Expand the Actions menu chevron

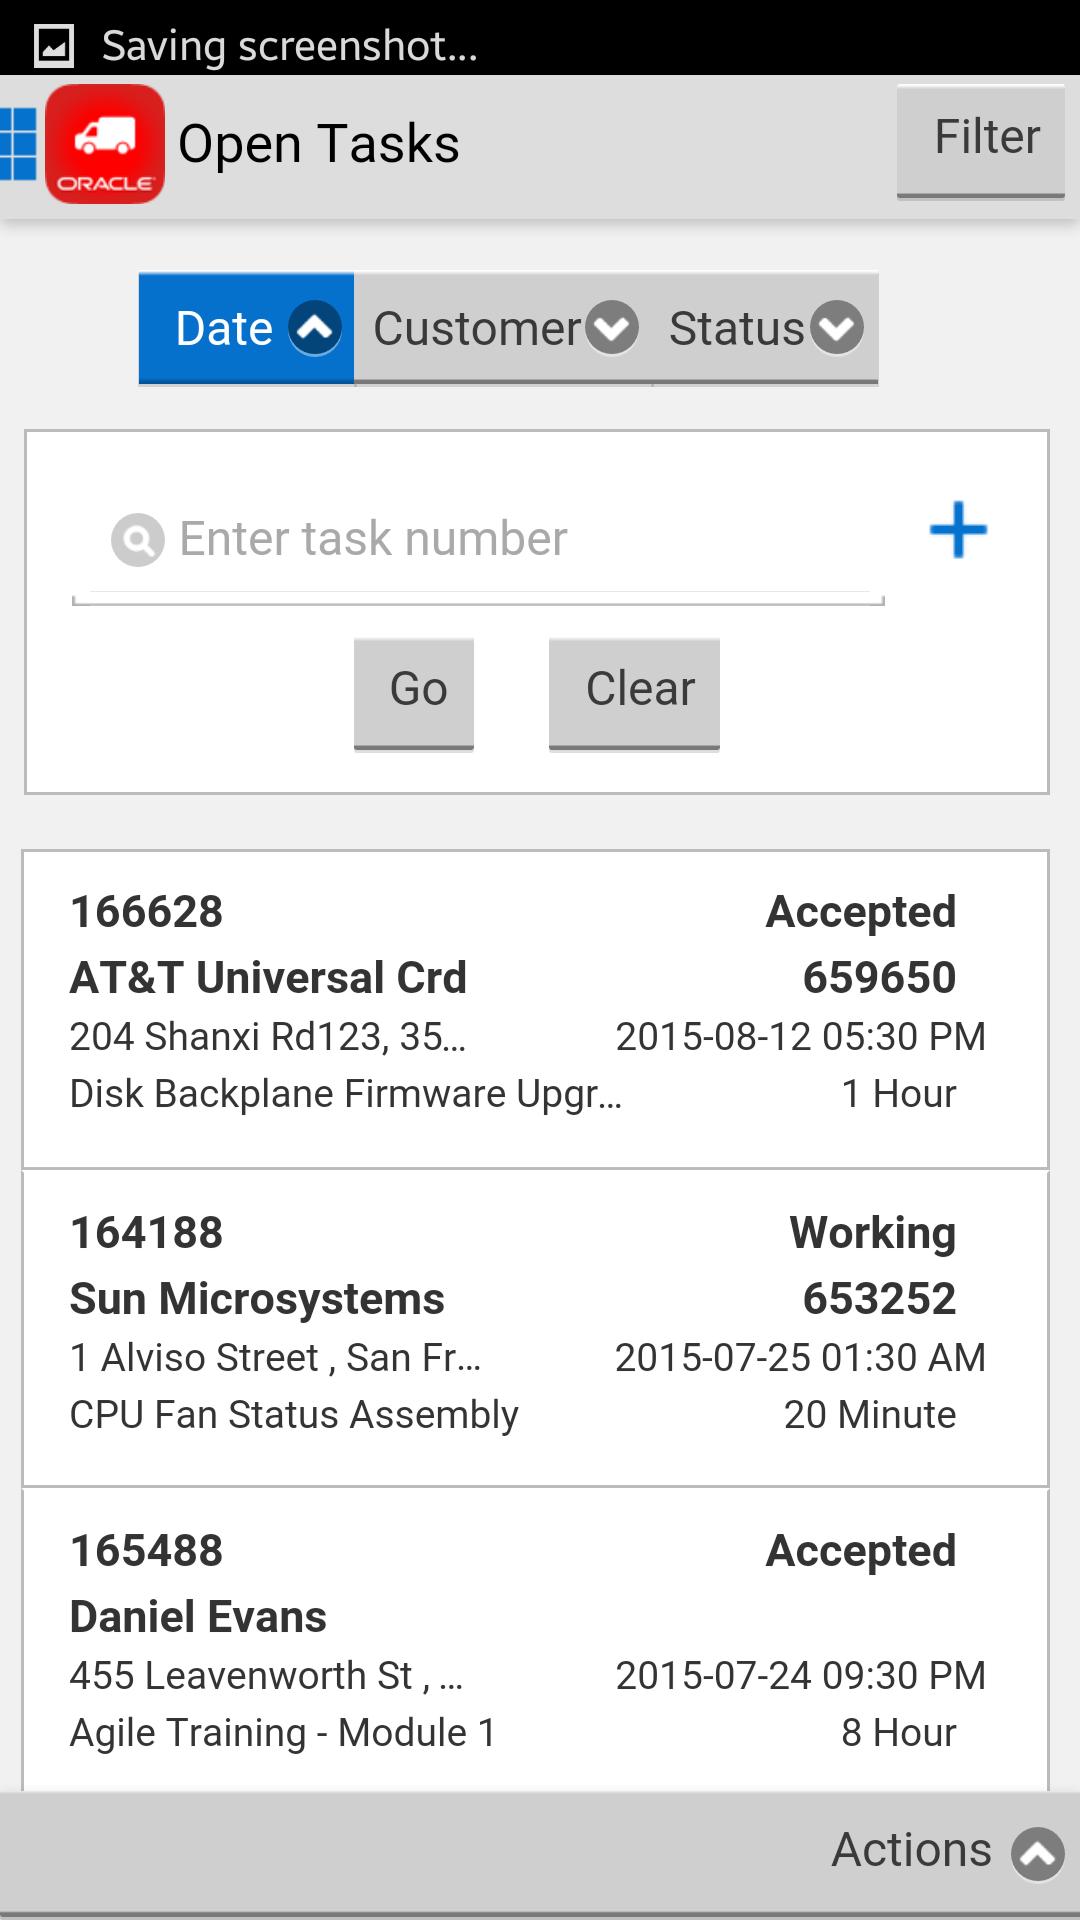click(x=1037, y=1854)
